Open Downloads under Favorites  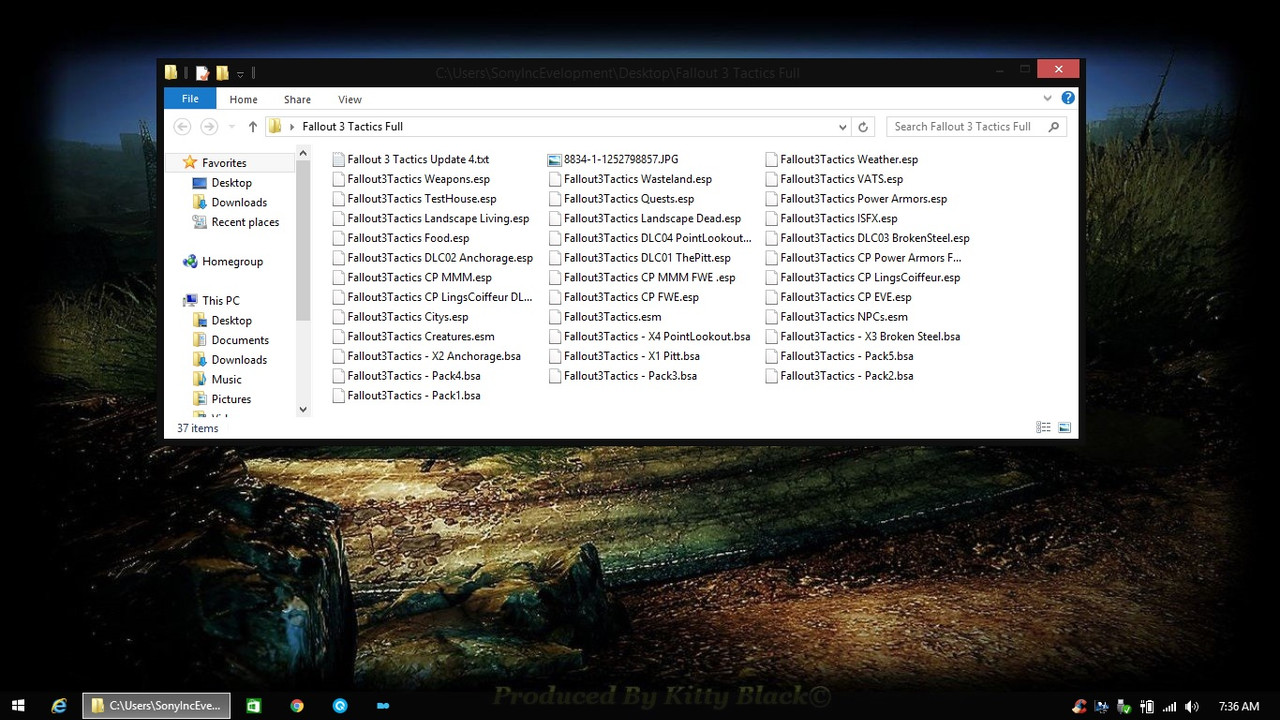click(x=239, y=202)
